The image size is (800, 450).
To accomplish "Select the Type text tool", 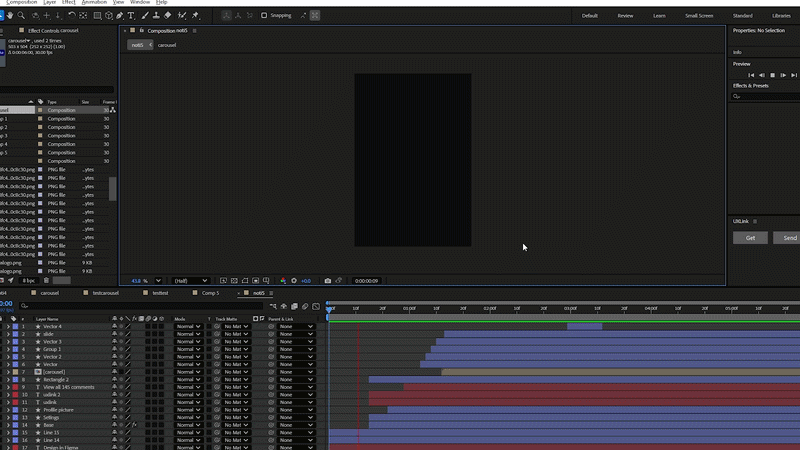I will (131, 16).
